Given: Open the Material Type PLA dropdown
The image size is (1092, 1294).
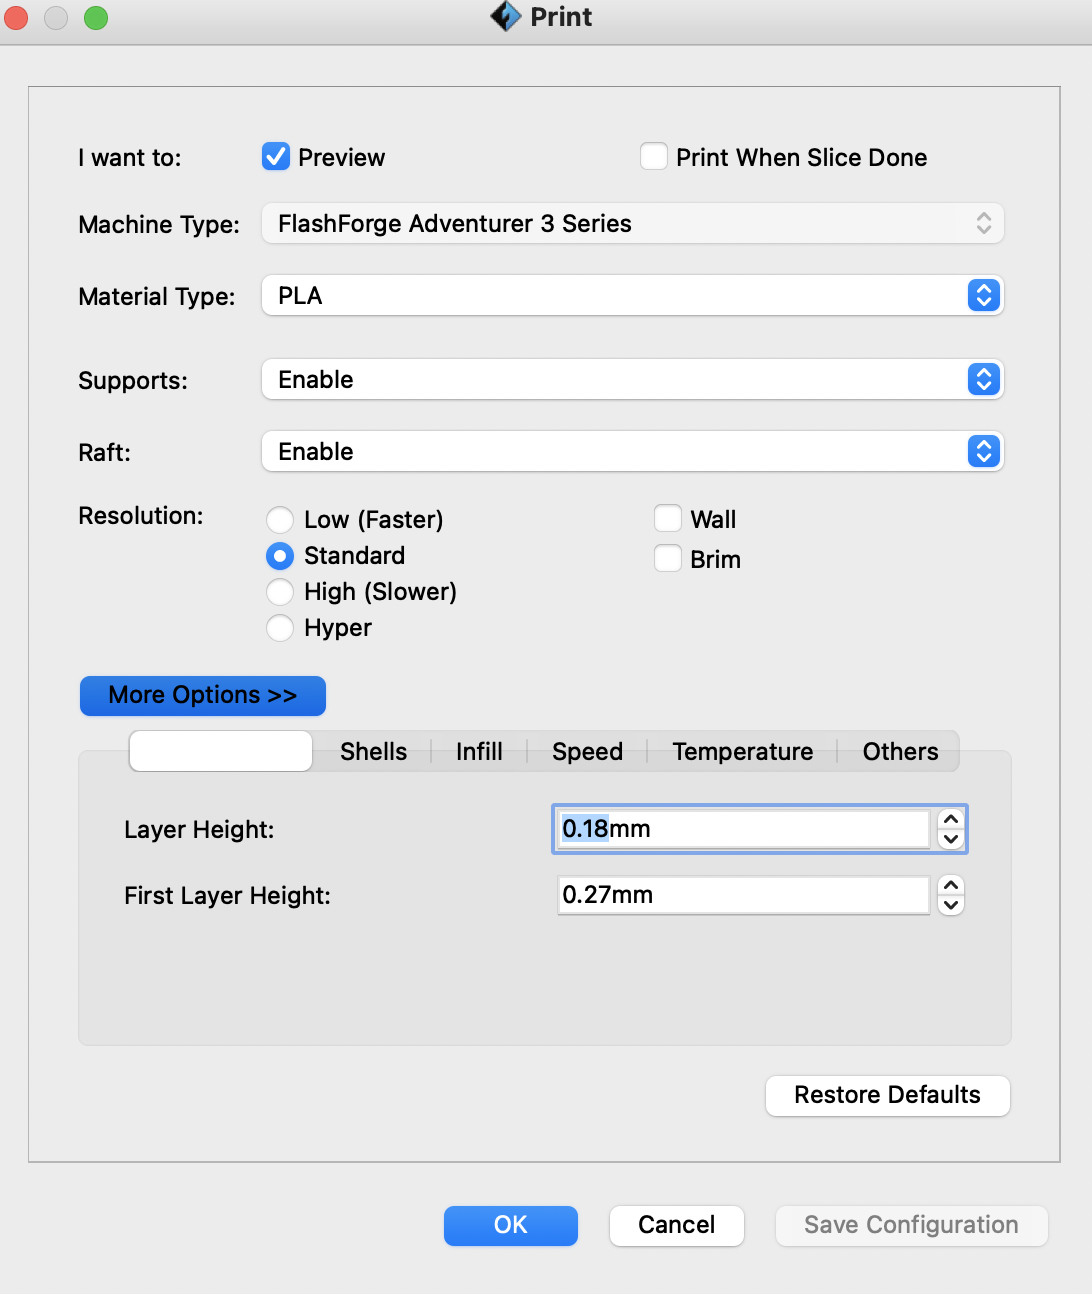Looking at the screenshot, I should point(632,295).
